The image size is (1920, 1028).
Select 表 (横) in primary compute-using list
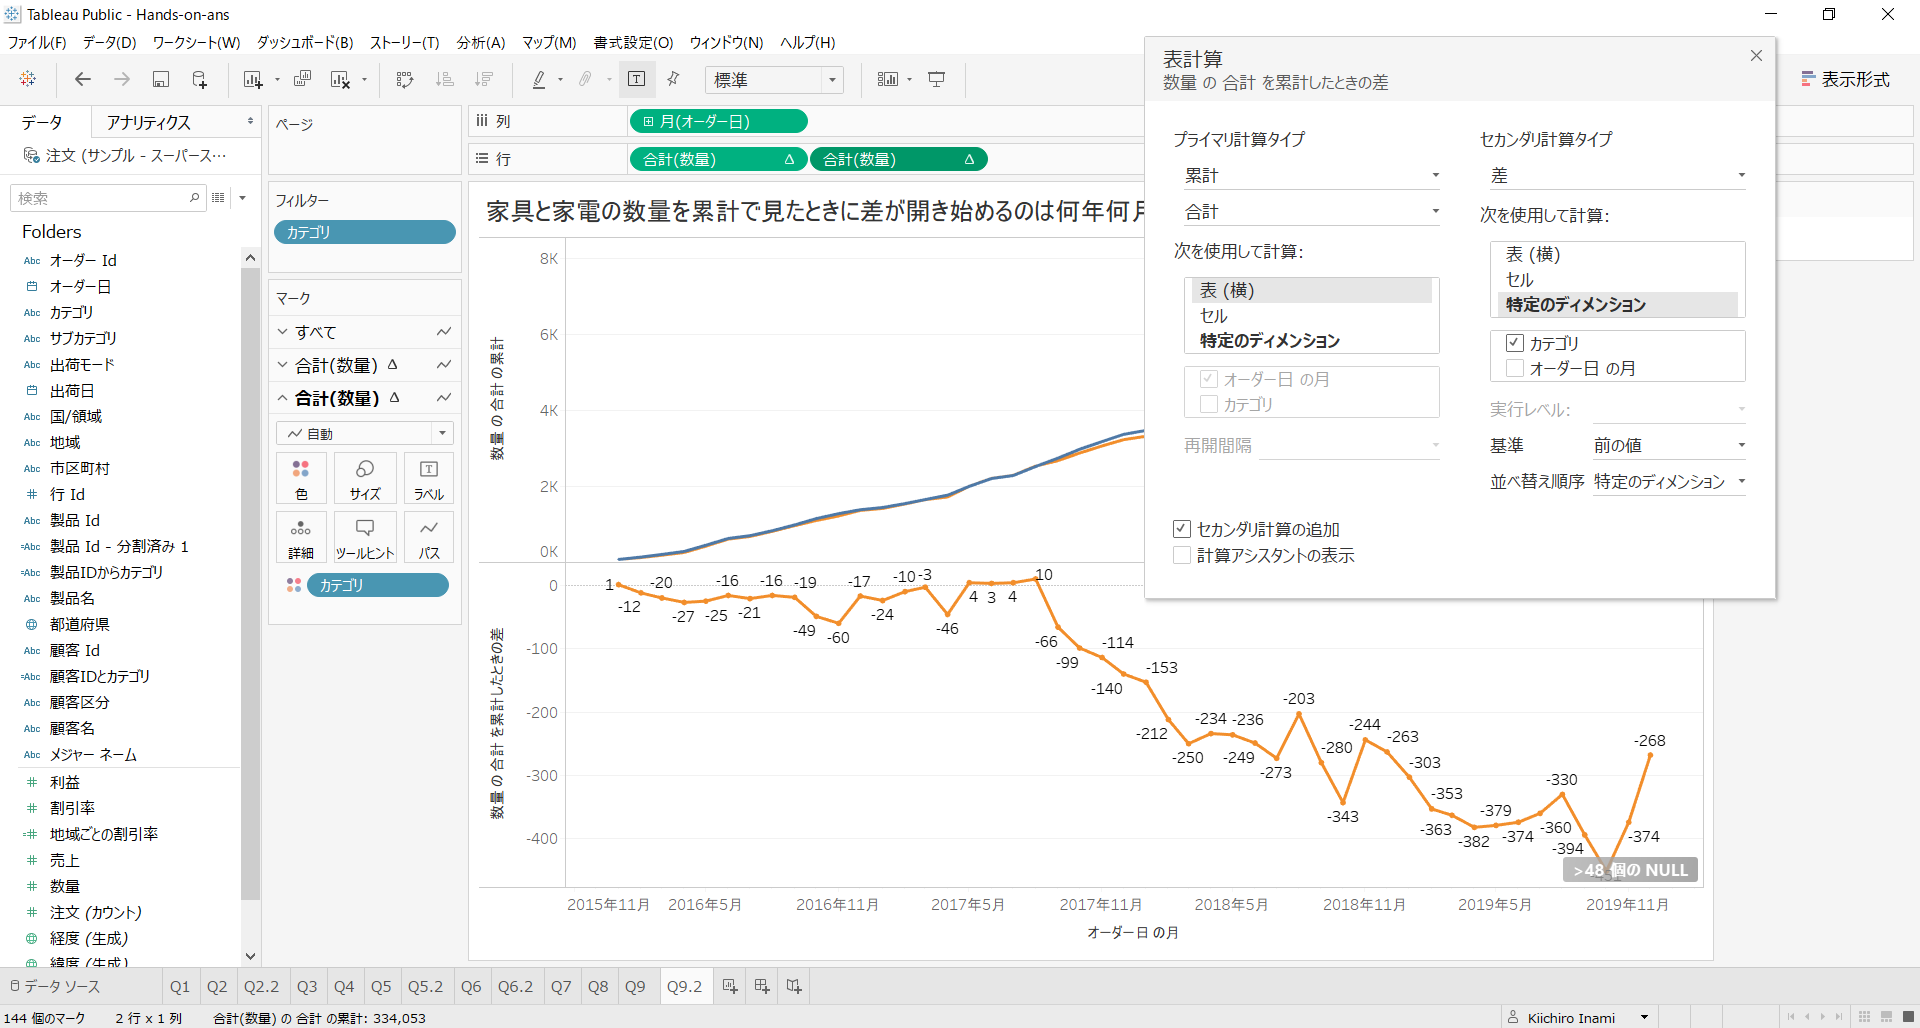[x=1311, y=290]
